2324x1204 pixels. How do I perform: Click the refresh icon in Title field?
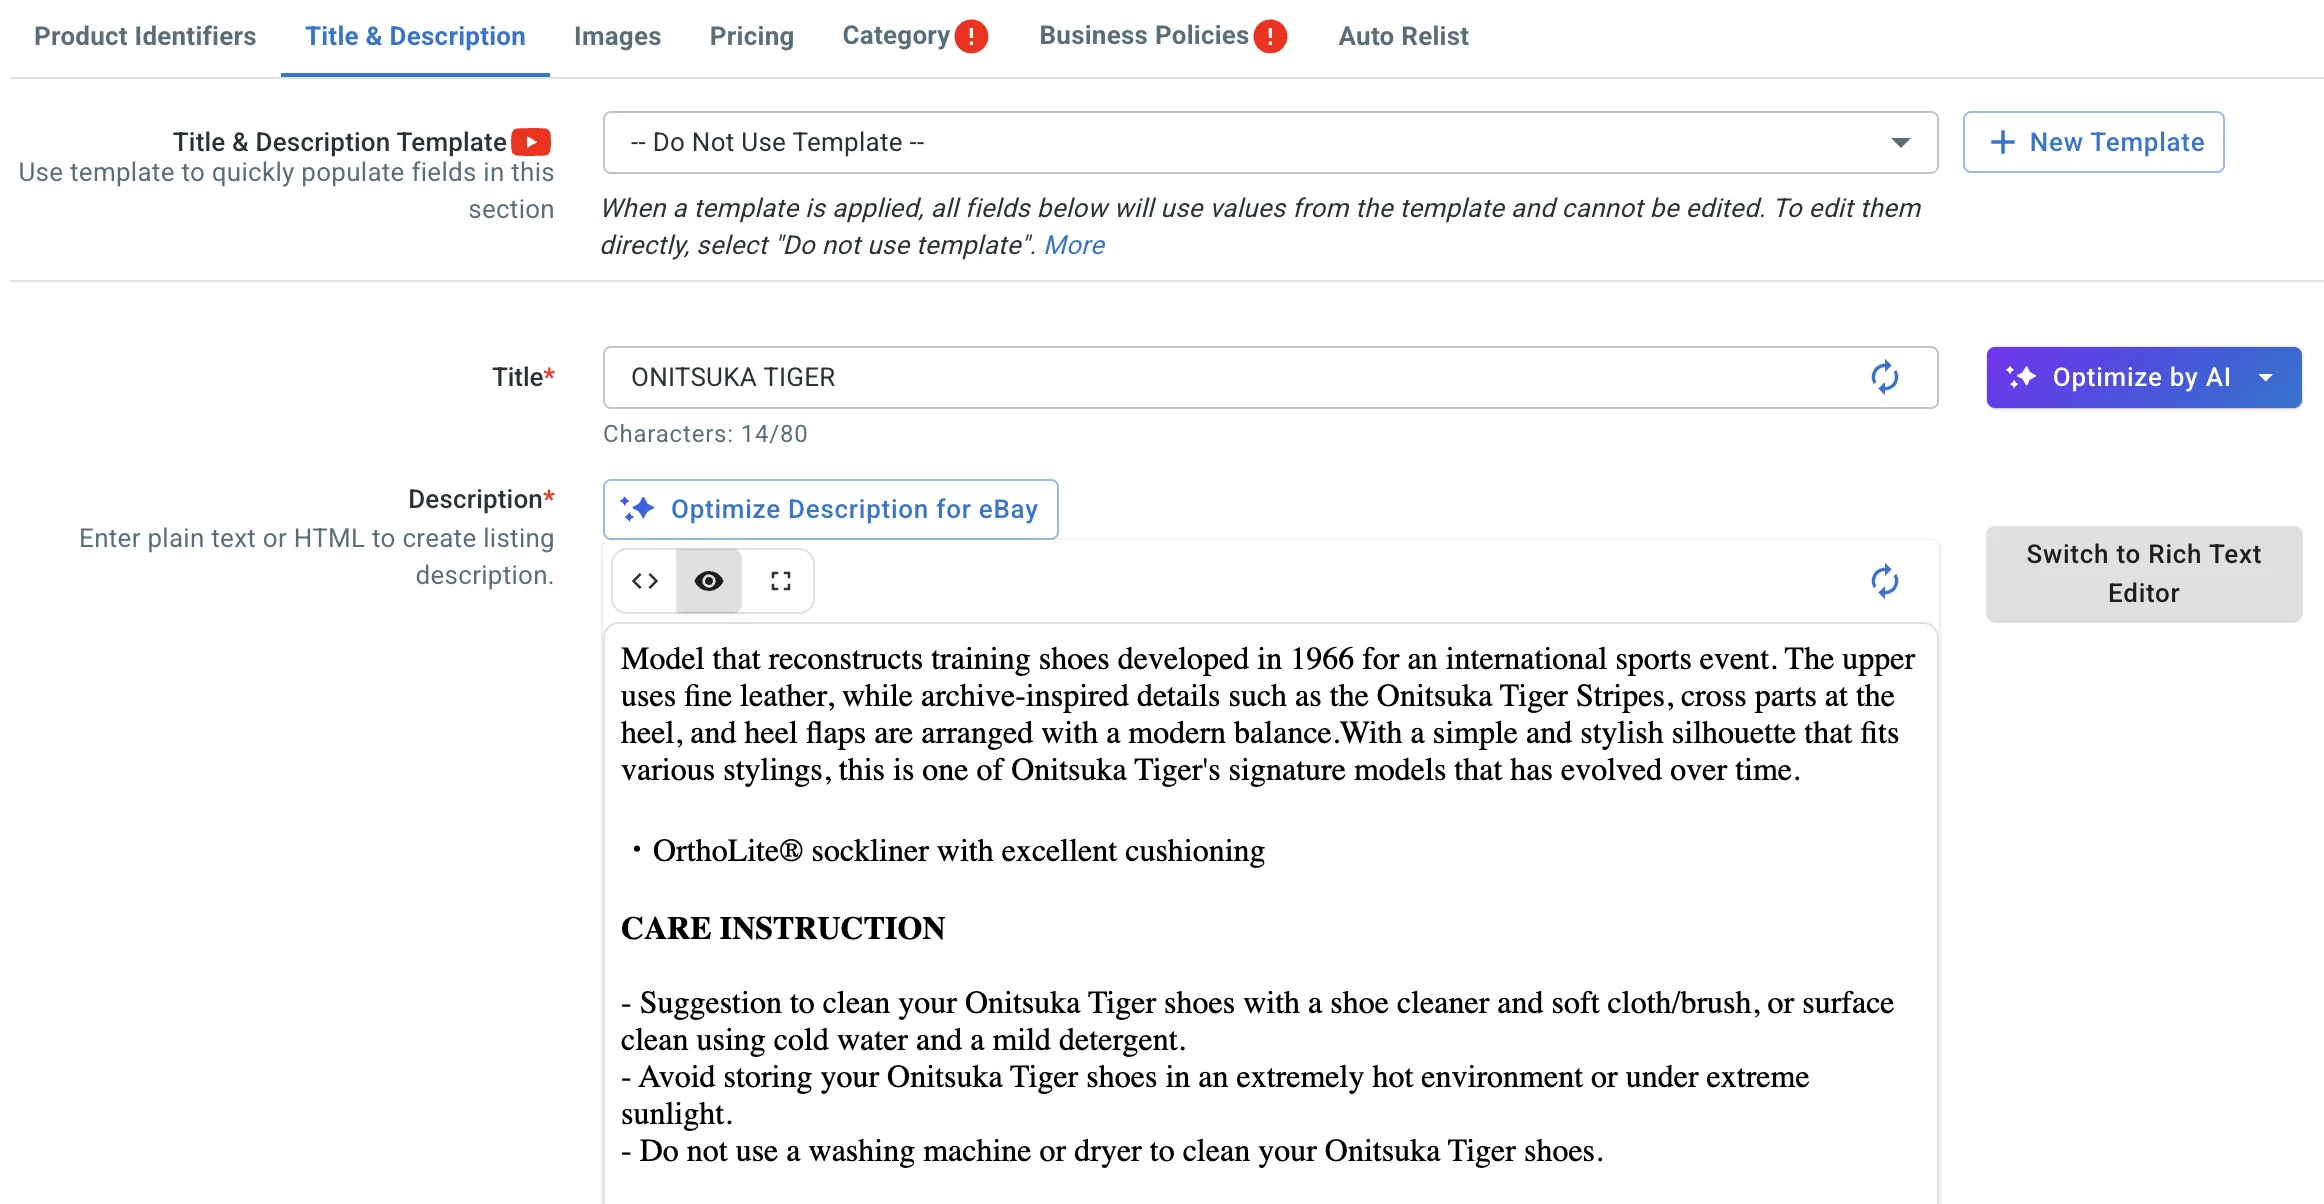[x=1884, y=377]
